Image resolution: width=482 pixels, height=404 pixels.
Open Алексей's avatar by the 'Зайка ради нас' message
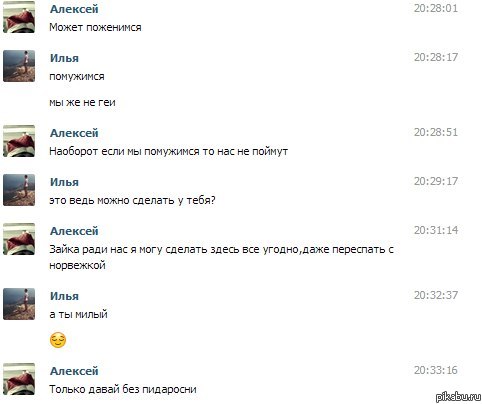[x=19, y=239]
